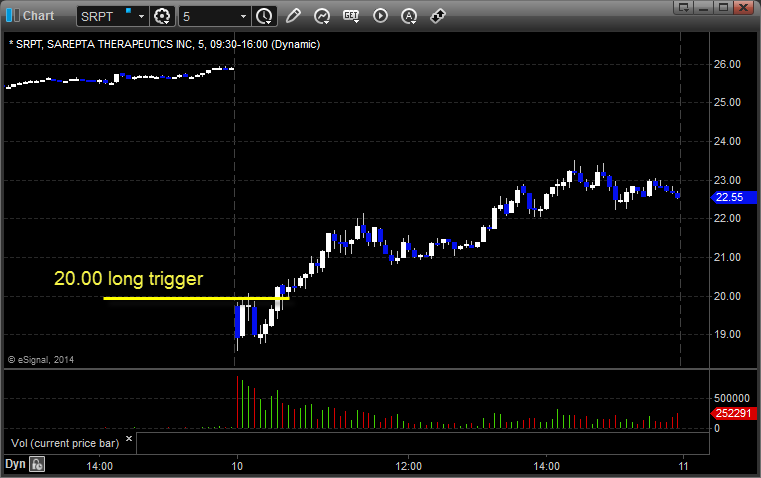Click the '11' date label on time axis

(683, 466)
